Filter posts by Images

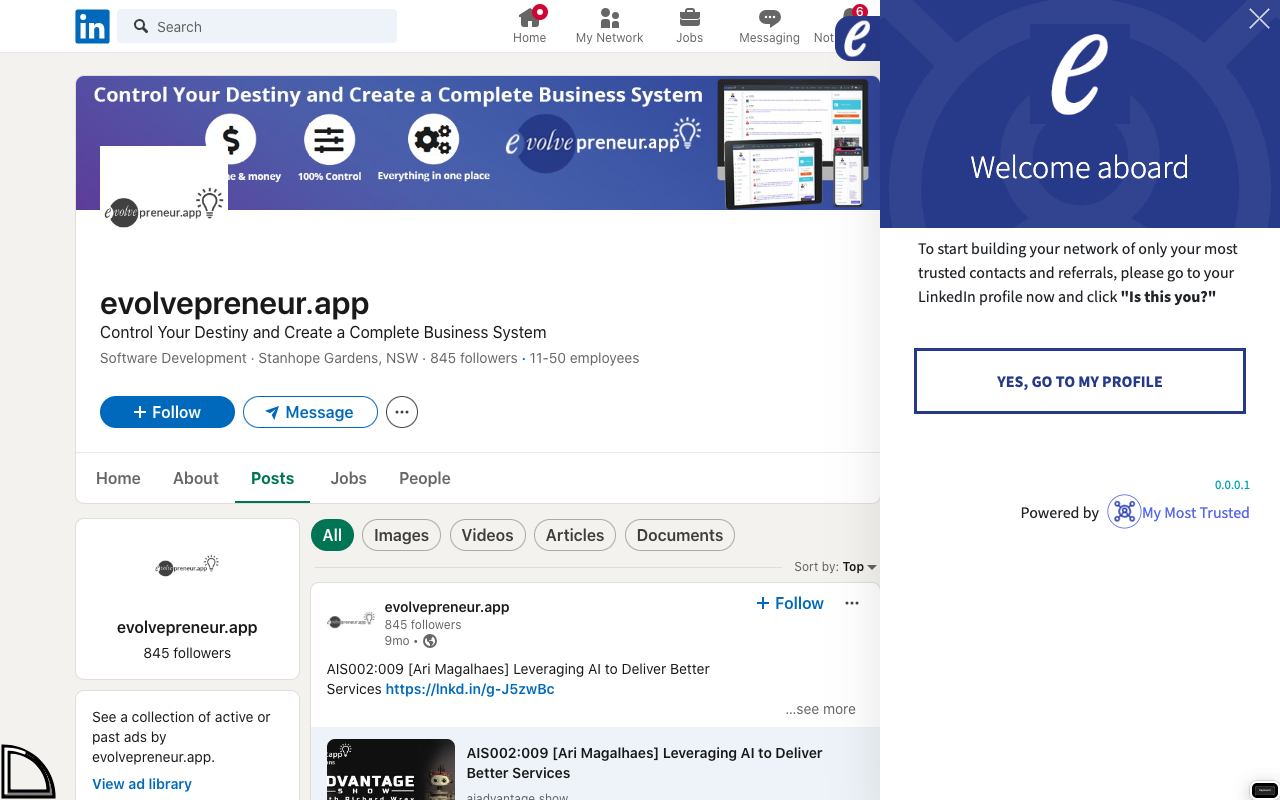coord(401,535)
